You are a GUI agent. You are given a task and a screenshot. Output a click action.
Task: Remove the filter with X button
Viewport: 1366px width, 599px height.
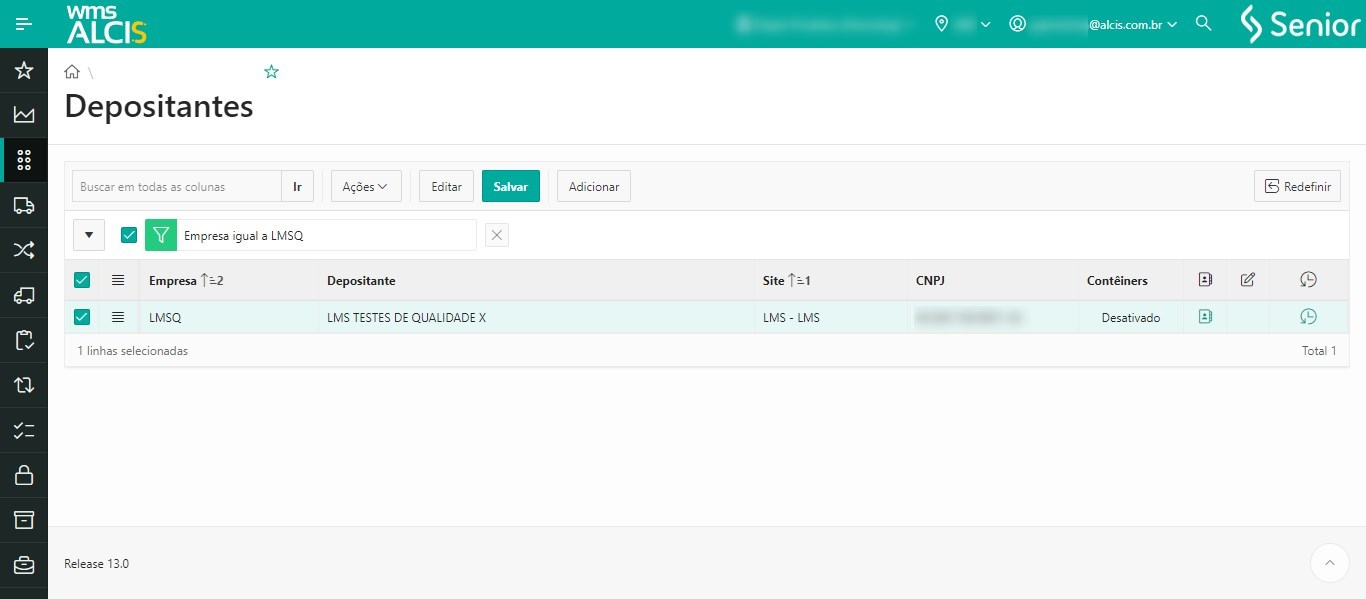[497, 235]
